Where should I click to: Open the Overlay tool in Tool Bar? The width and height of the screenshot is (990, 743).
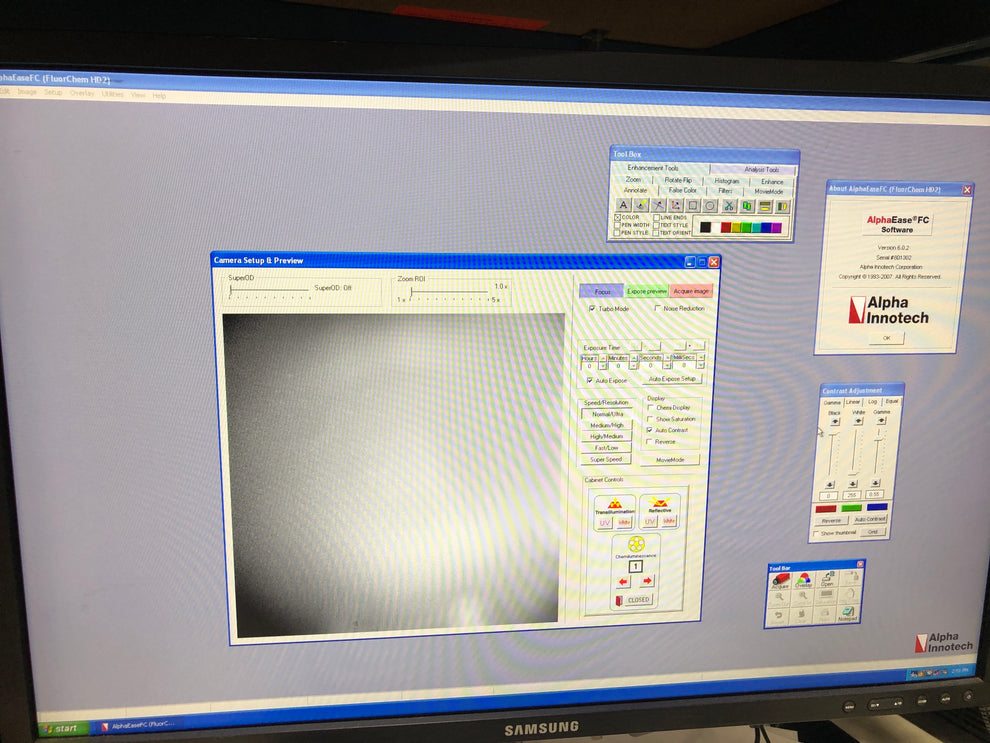click(803, 582)
